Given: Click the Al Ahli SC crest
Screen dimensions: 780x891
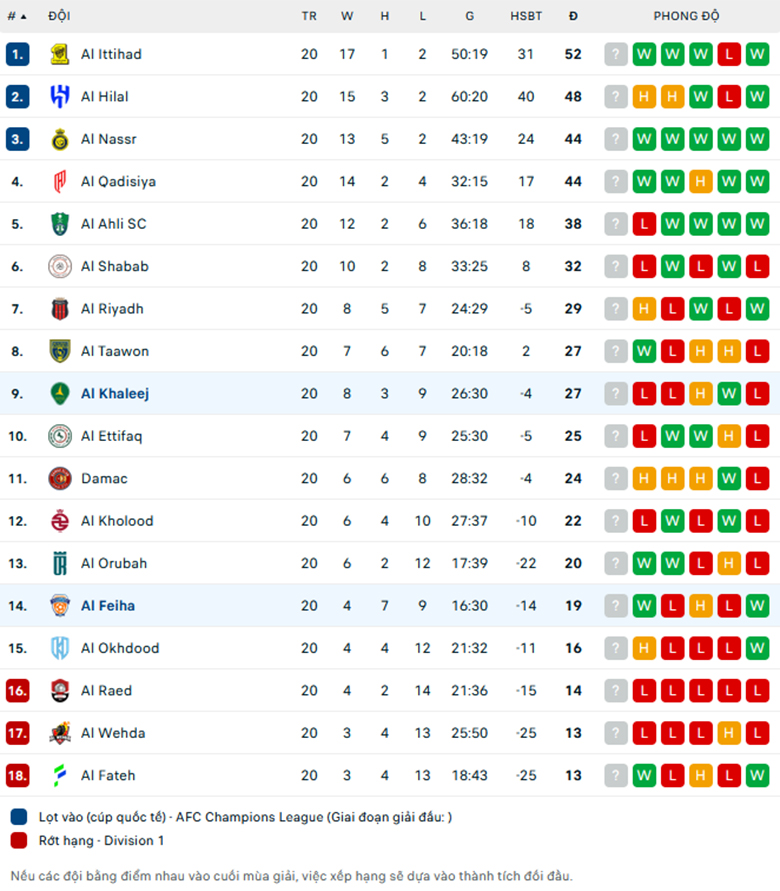Looking at the screenshot, I should click(x=60, y=224).
